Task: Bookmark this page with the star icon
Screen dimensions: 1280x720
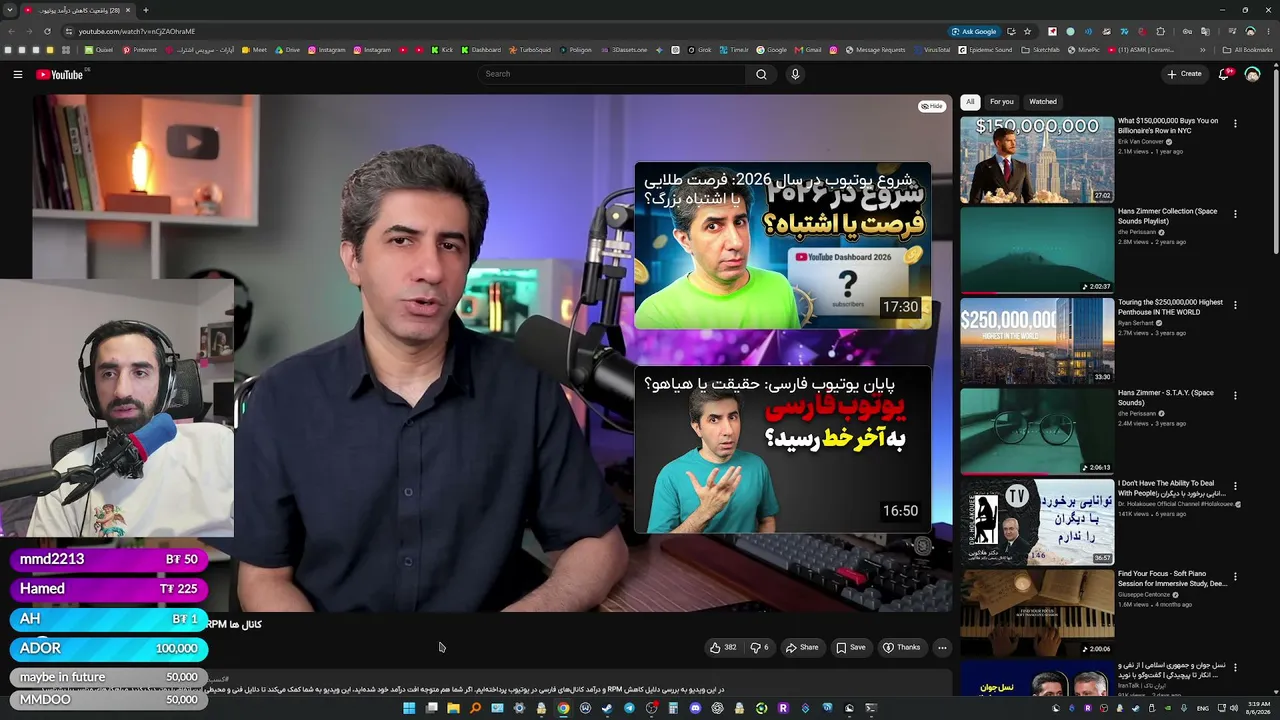Action: (x=1027, y=31)
